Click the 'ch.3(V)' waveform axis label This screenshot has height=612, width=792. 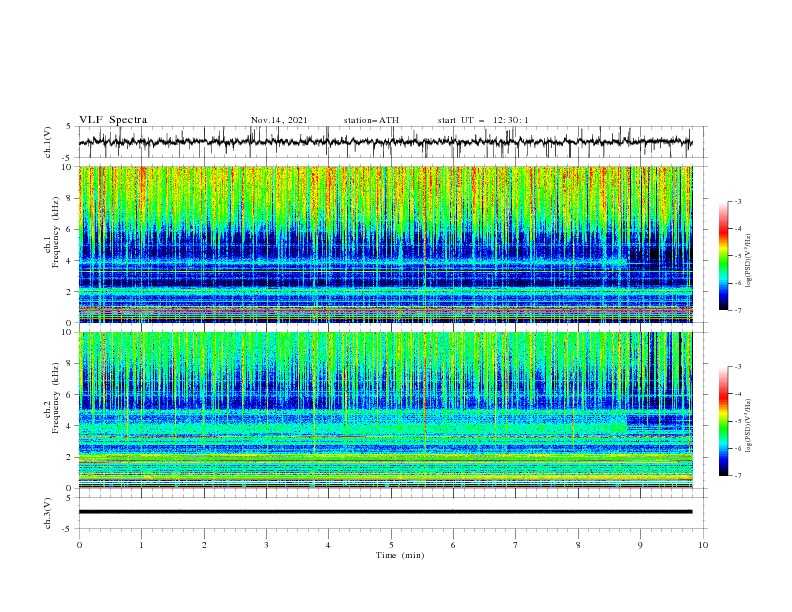click(x=48, y=513)
